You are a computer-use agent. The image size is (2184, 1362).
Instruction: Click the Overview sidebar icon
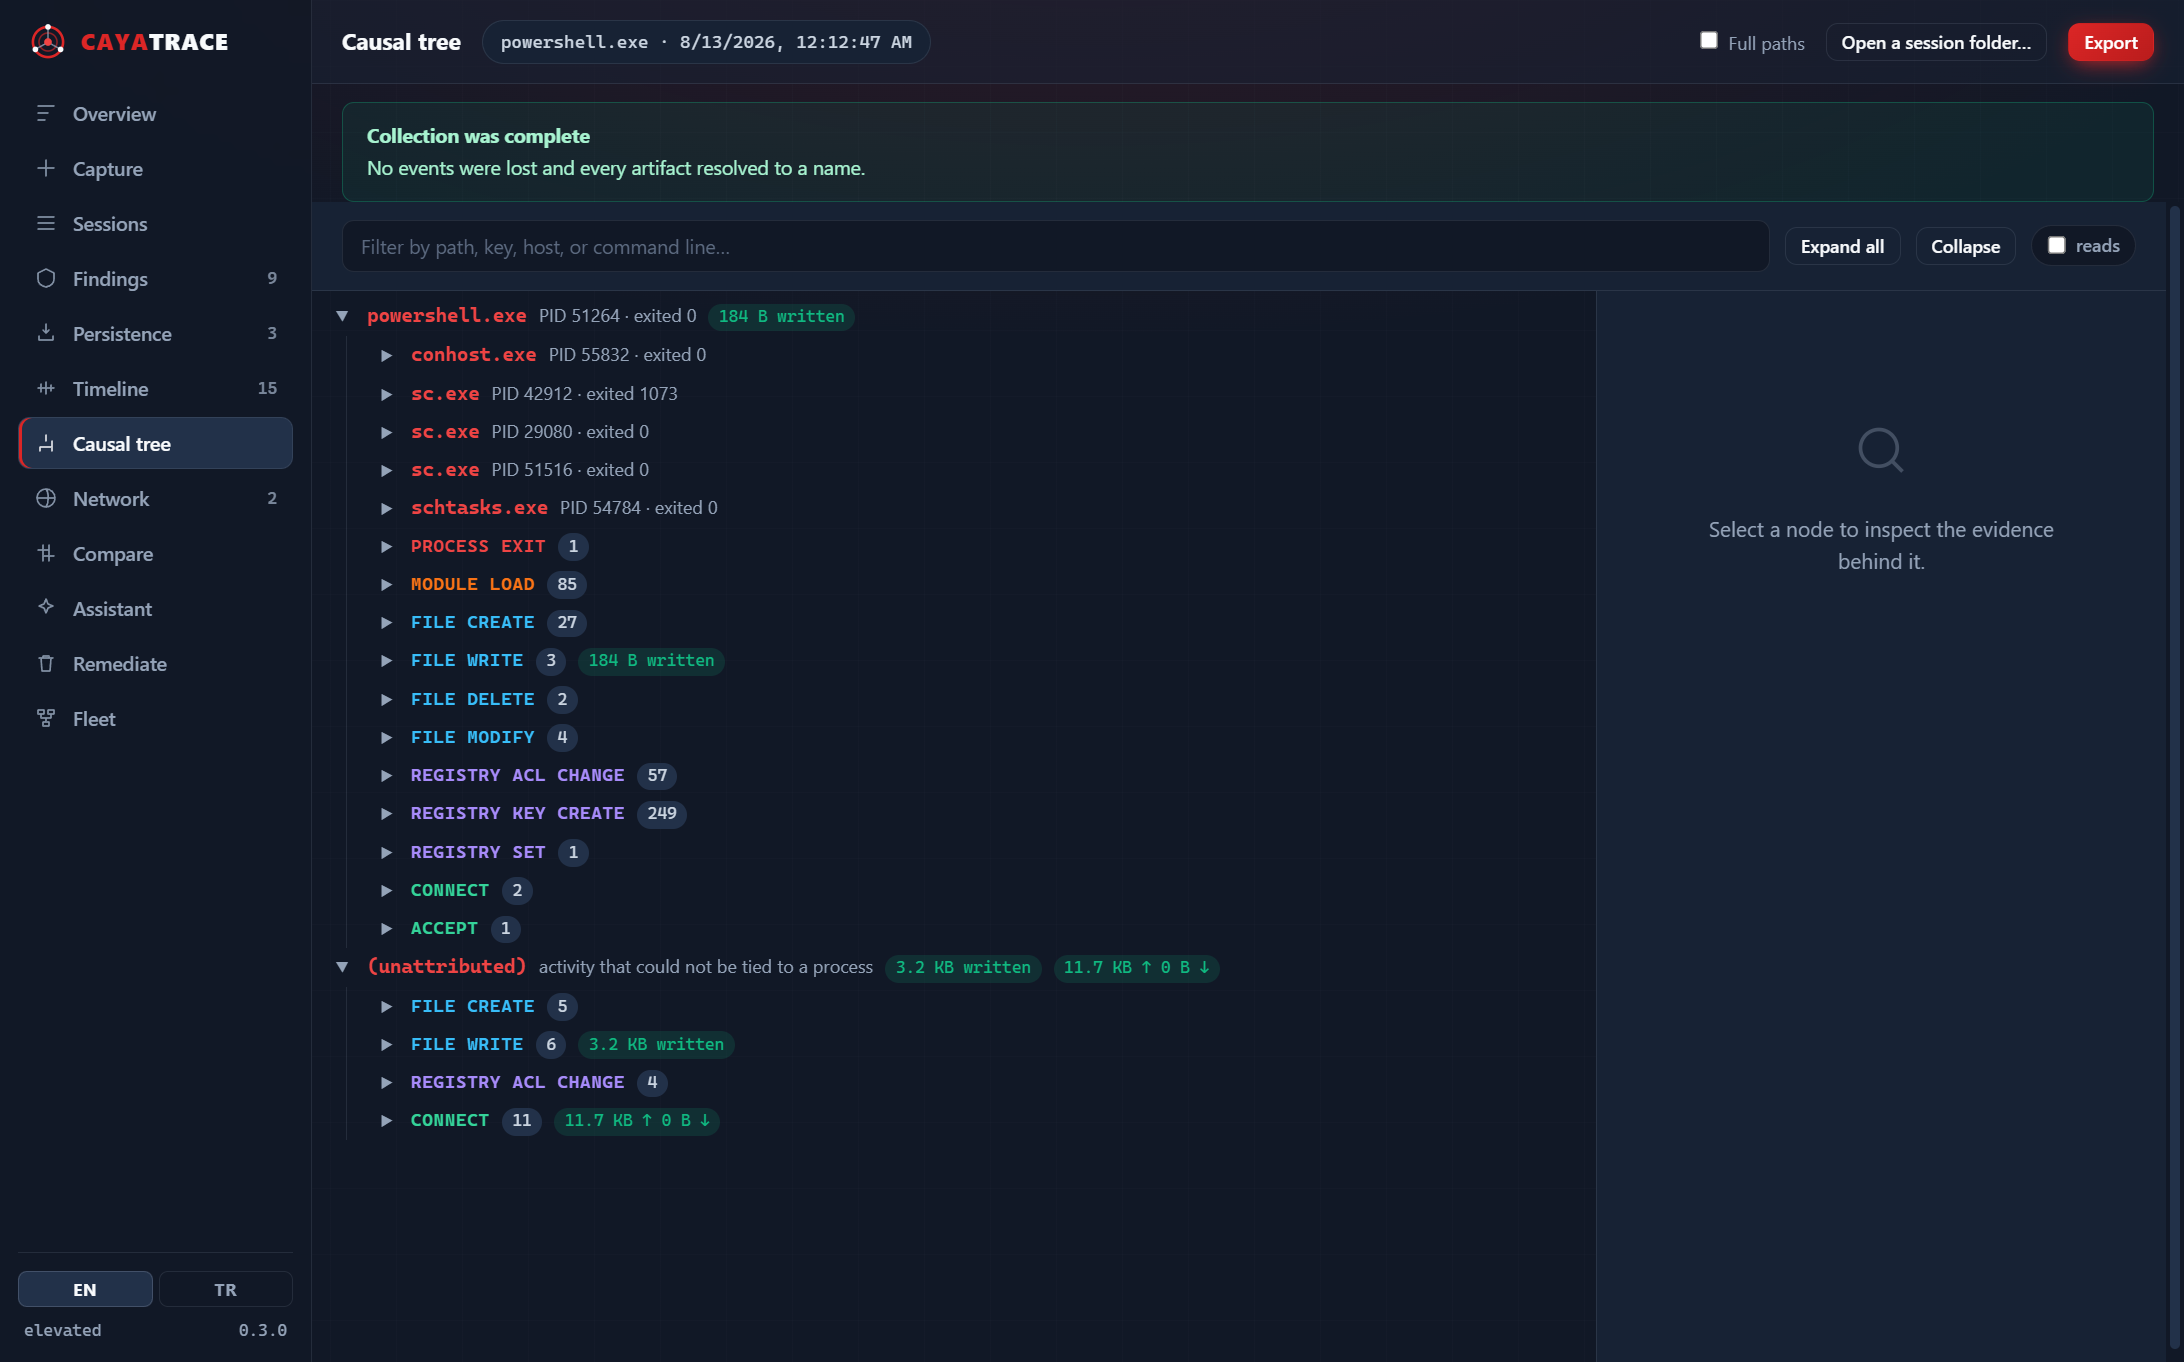point(46,113)
